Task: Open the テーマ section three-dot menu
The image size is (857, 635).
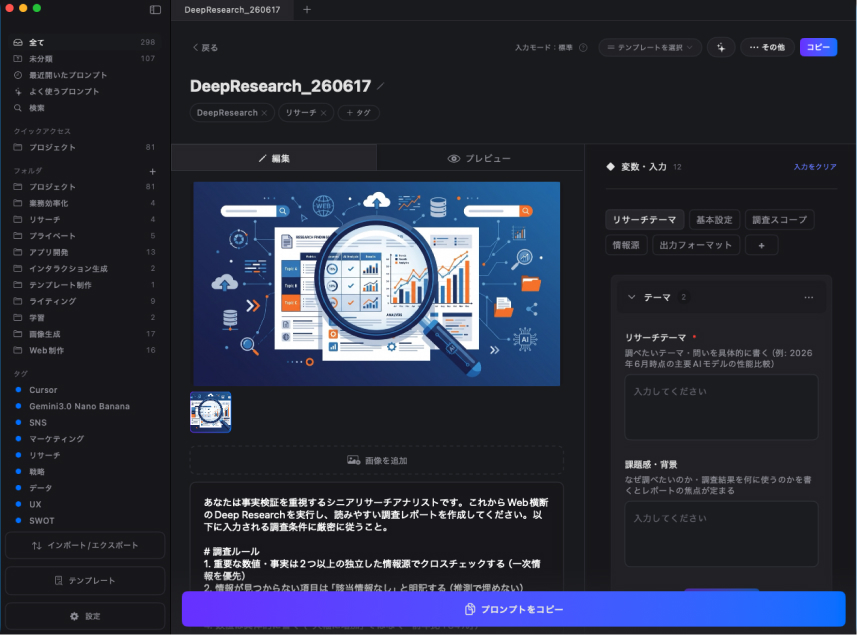Action: (x=808, y=297)
